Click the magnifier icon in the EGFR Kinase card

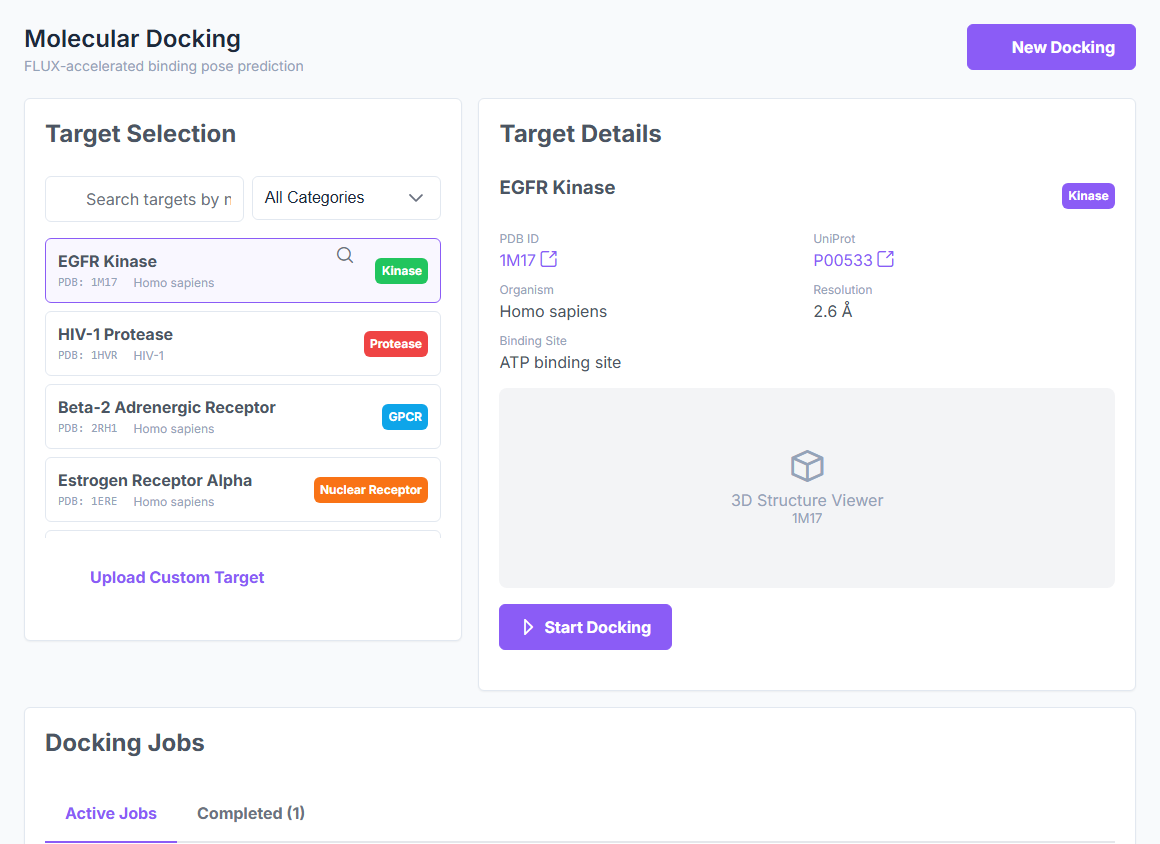(x=345, y=255)
